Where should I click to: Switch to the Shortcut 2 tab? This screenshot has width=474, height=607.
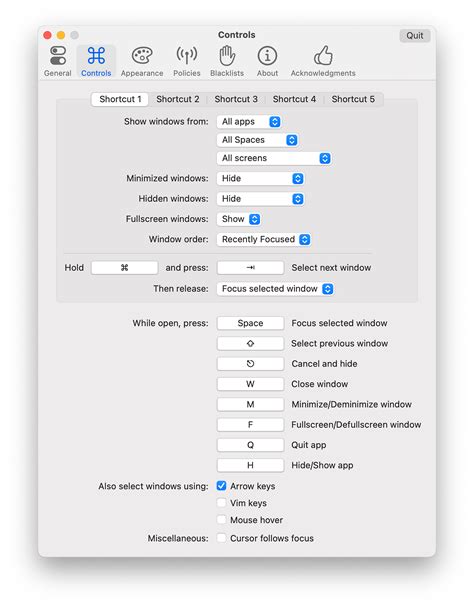pos(178,99)
